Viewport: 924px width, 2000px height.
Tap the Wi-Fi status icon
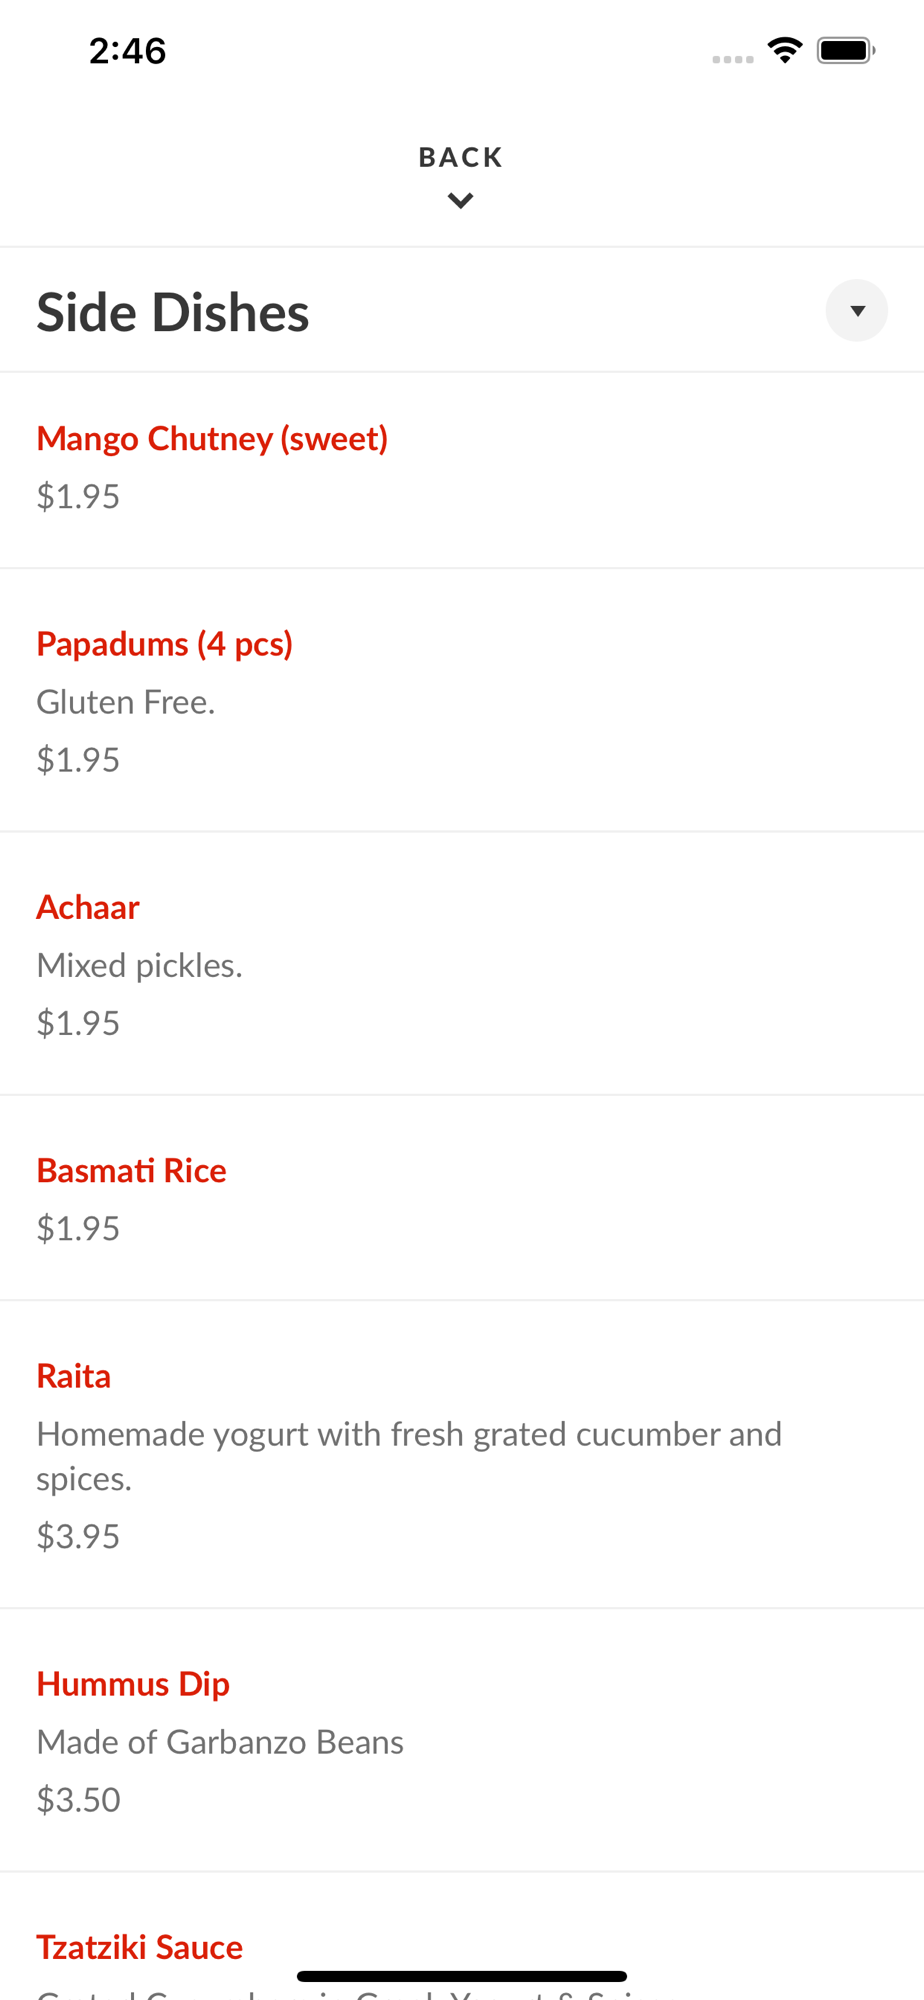click(785, 50)
